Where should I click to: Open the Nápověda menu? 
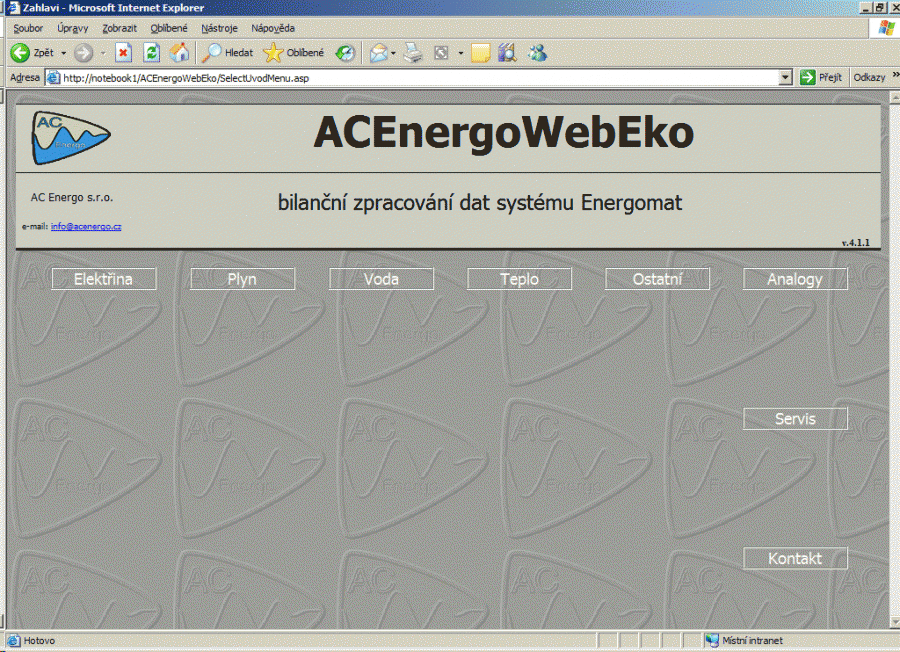[x=273, y=28]
